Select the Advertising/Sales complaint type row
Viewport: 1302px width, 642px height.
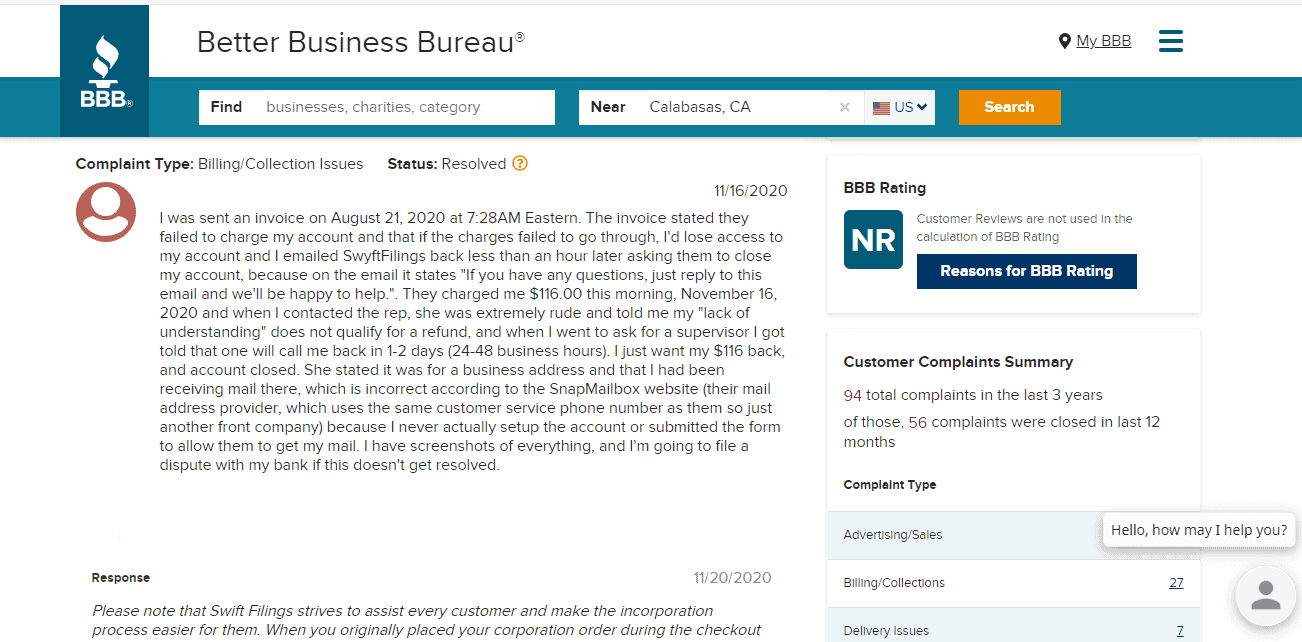point(1014,535)
